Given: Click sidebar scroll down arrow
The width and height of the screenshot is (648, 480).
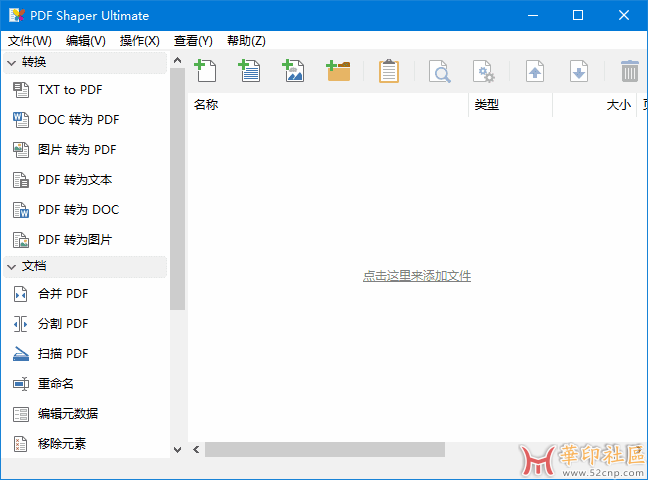Looking at the screenshot, I should pos(178,450).
